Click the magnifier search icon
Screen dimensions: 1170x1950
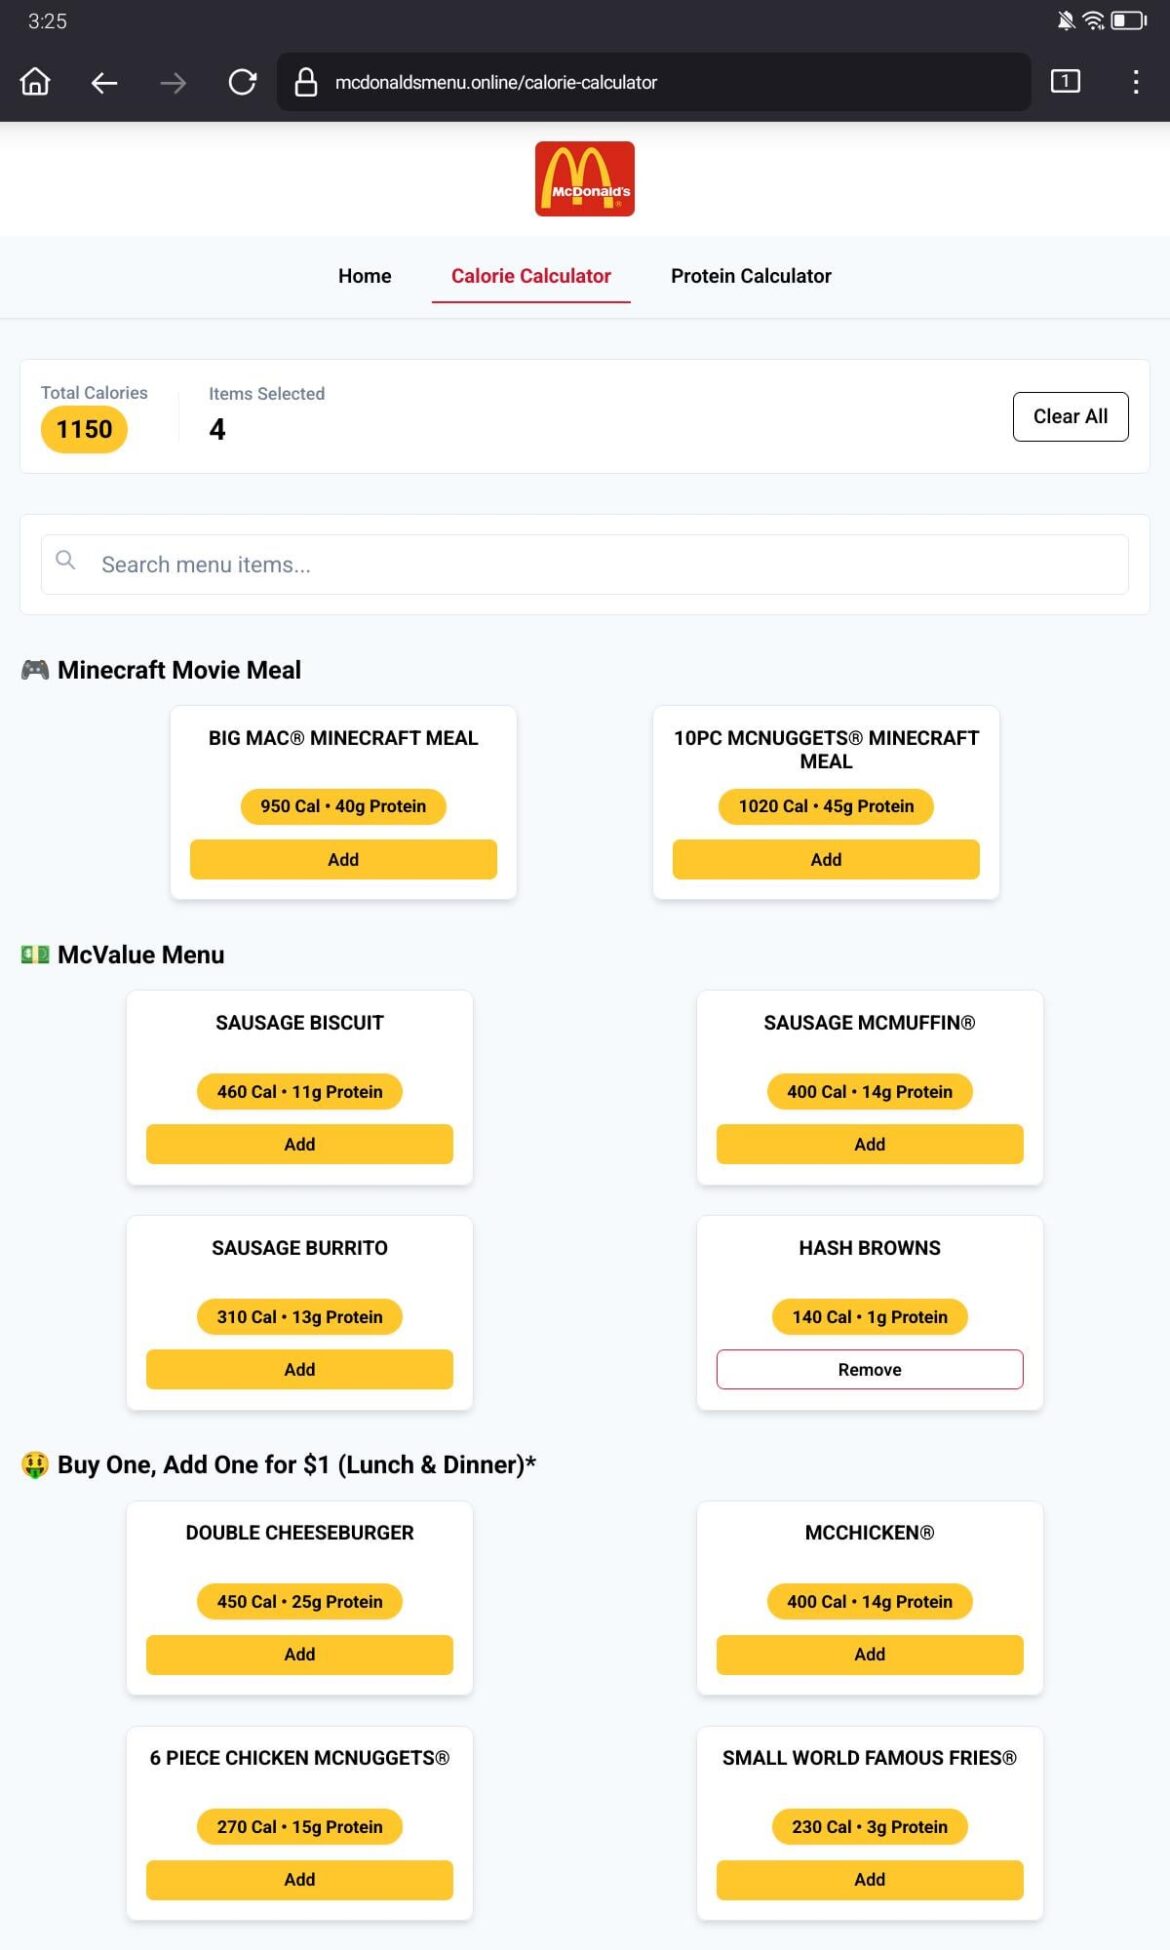(66, 560)
